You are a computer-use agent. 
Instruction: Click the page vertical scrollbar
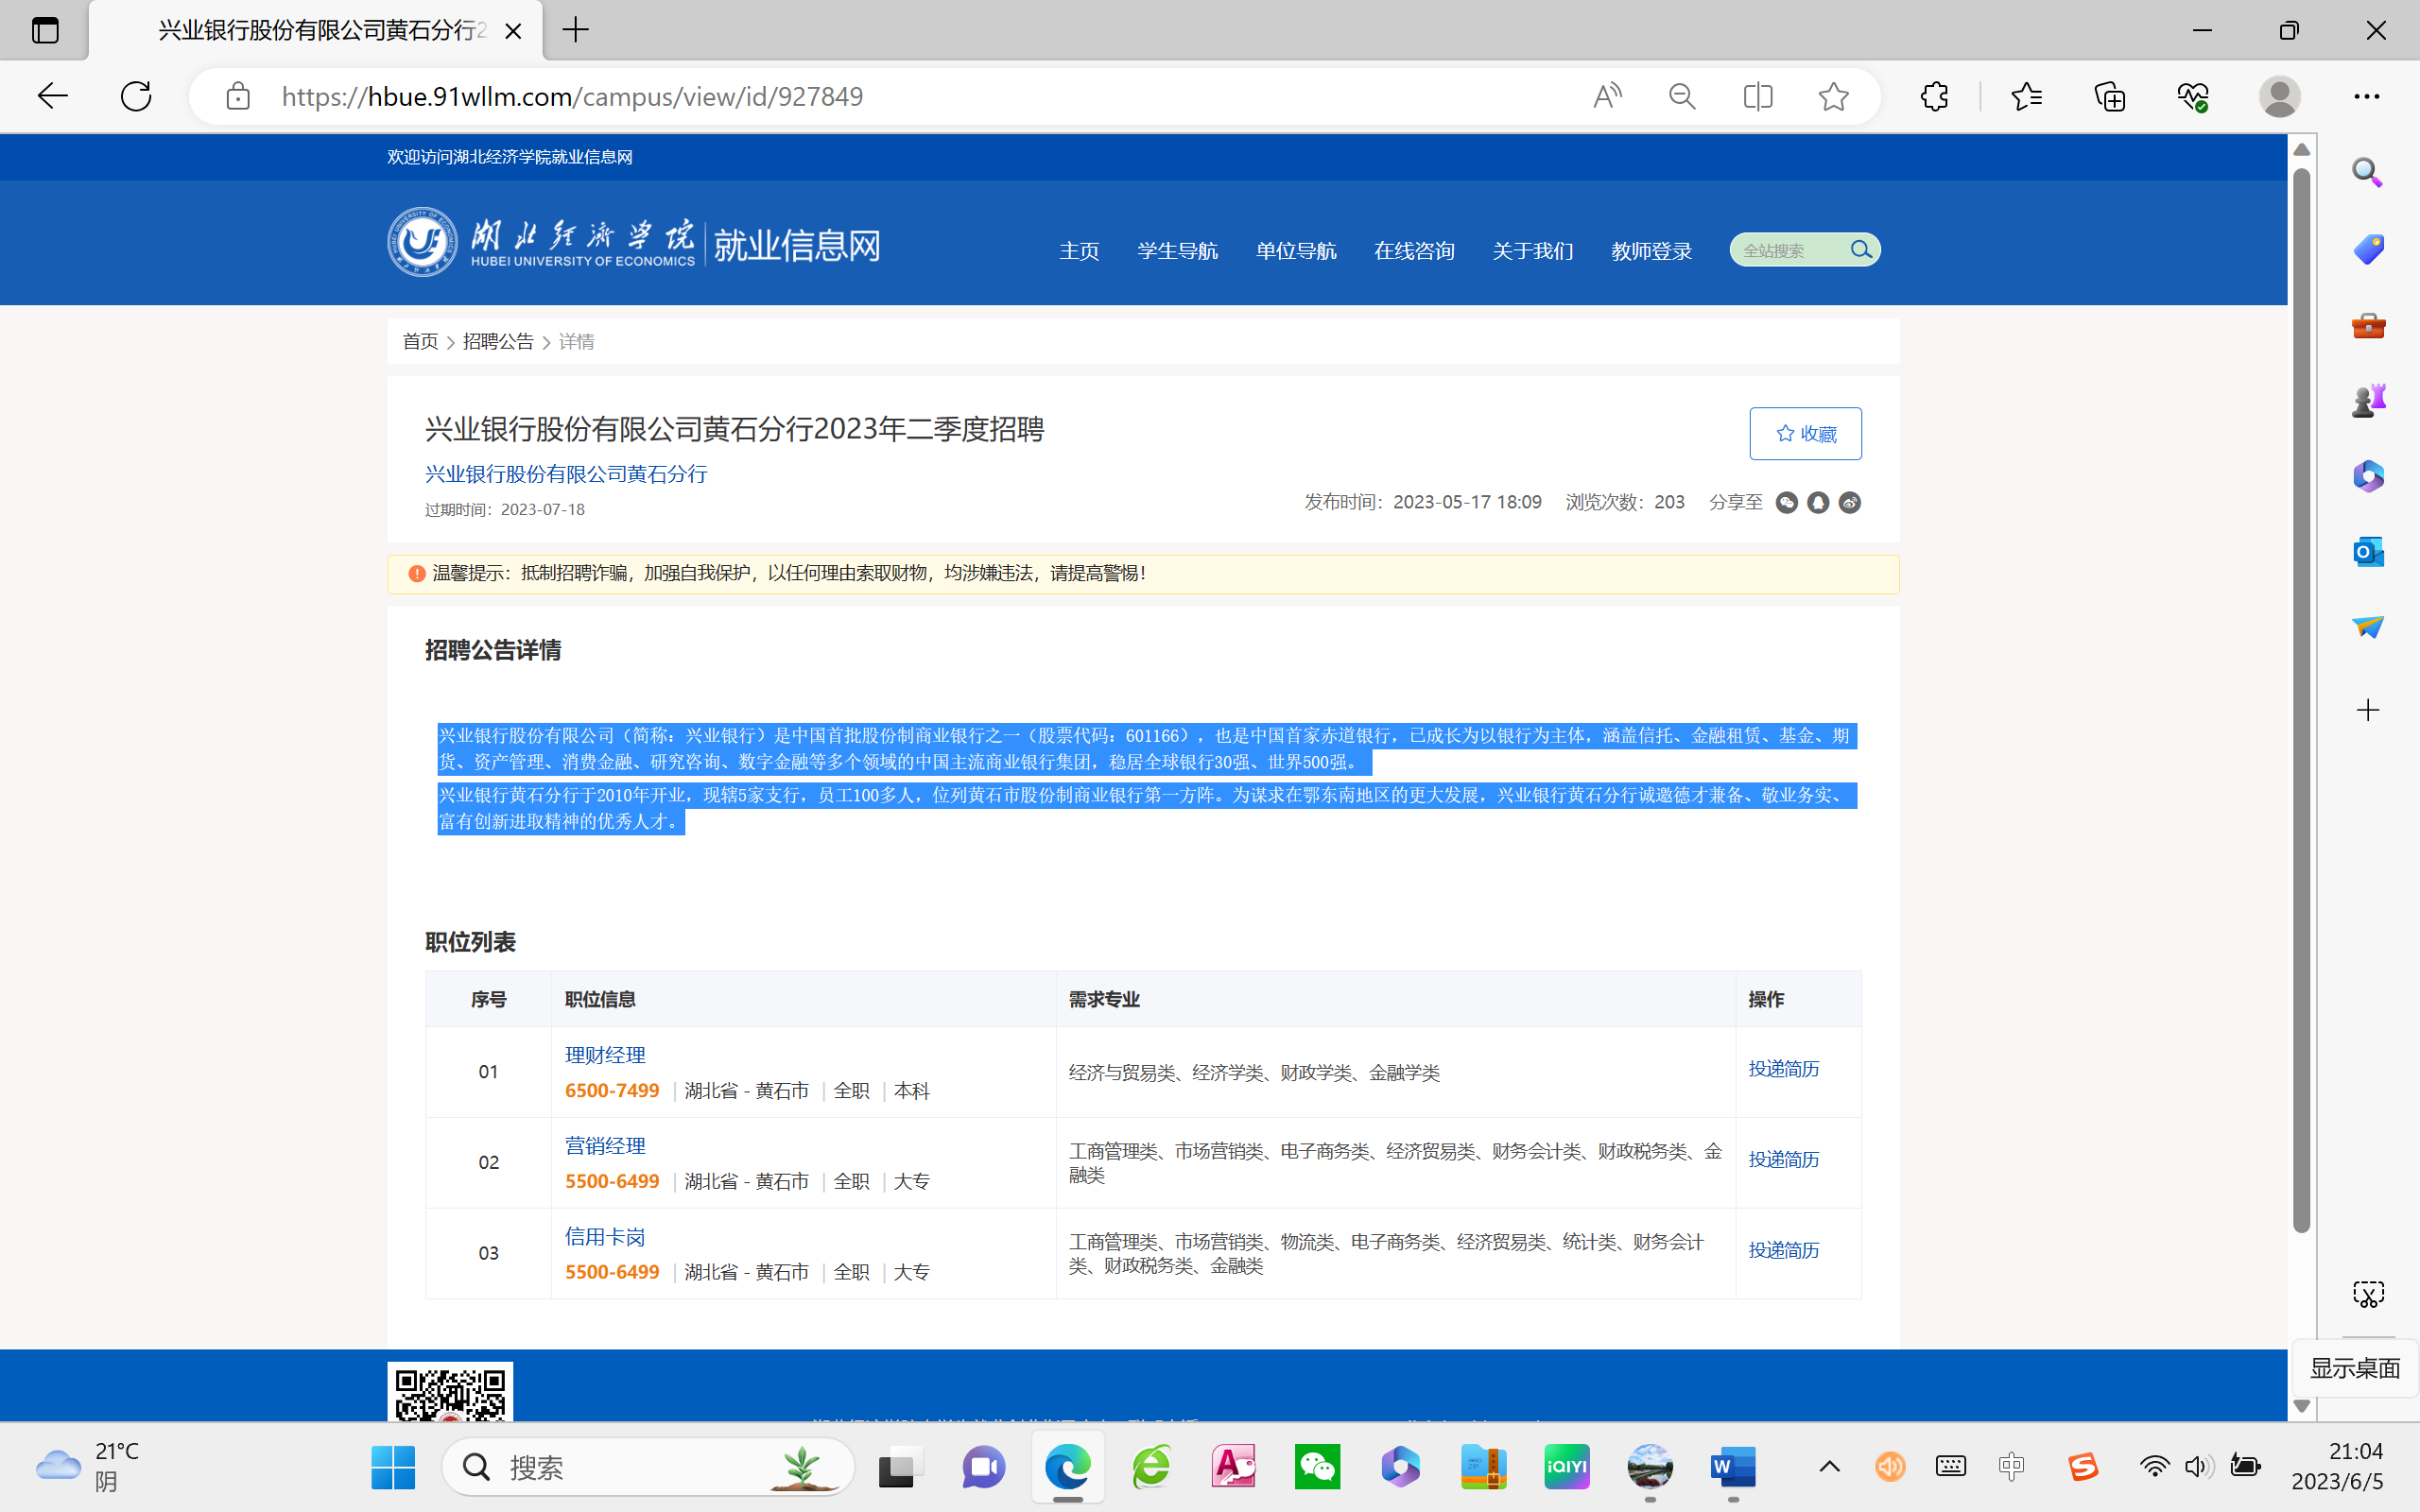click(x=2301, y=700)
